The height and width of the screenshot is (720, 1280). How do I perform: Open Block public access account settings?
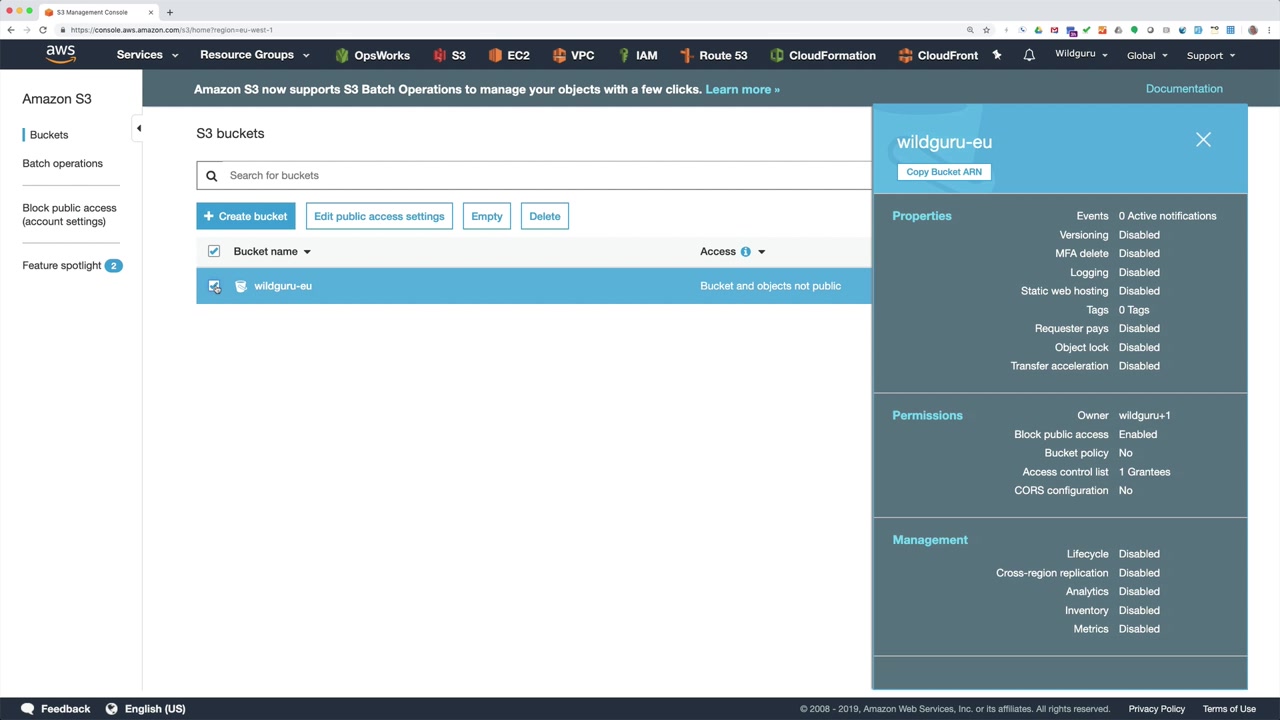coord(69,214)
